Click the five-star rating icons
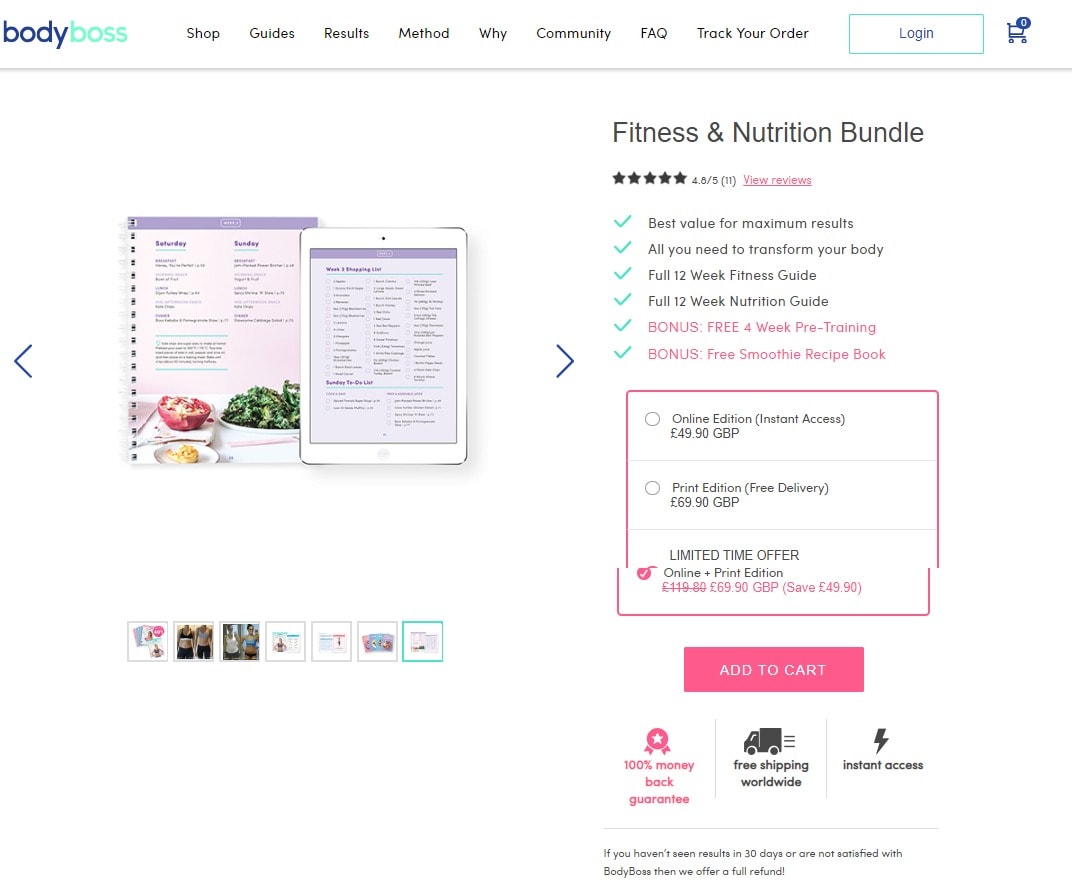1072x886 pixels. click(649, 179)
